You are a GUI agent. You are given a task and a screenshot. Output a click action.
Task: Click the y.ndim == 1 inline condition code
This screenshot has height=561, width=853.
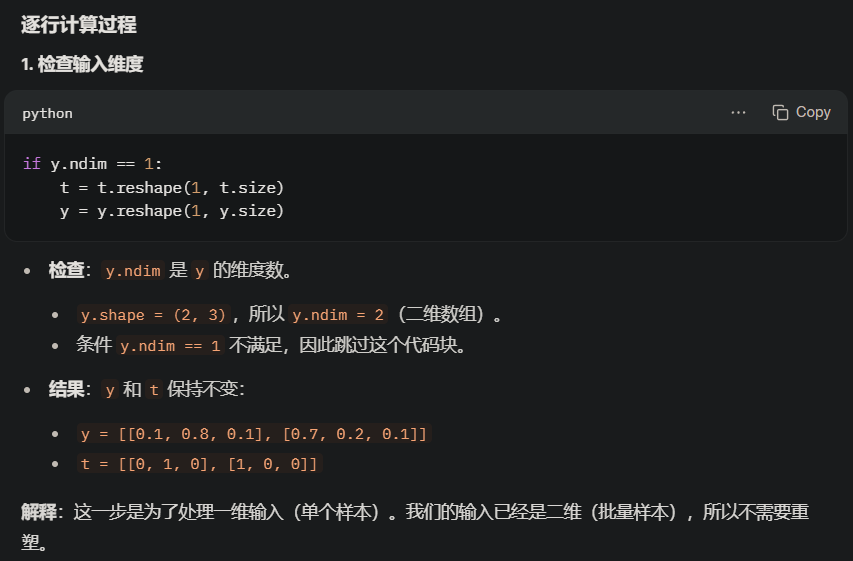coord(170,346)
